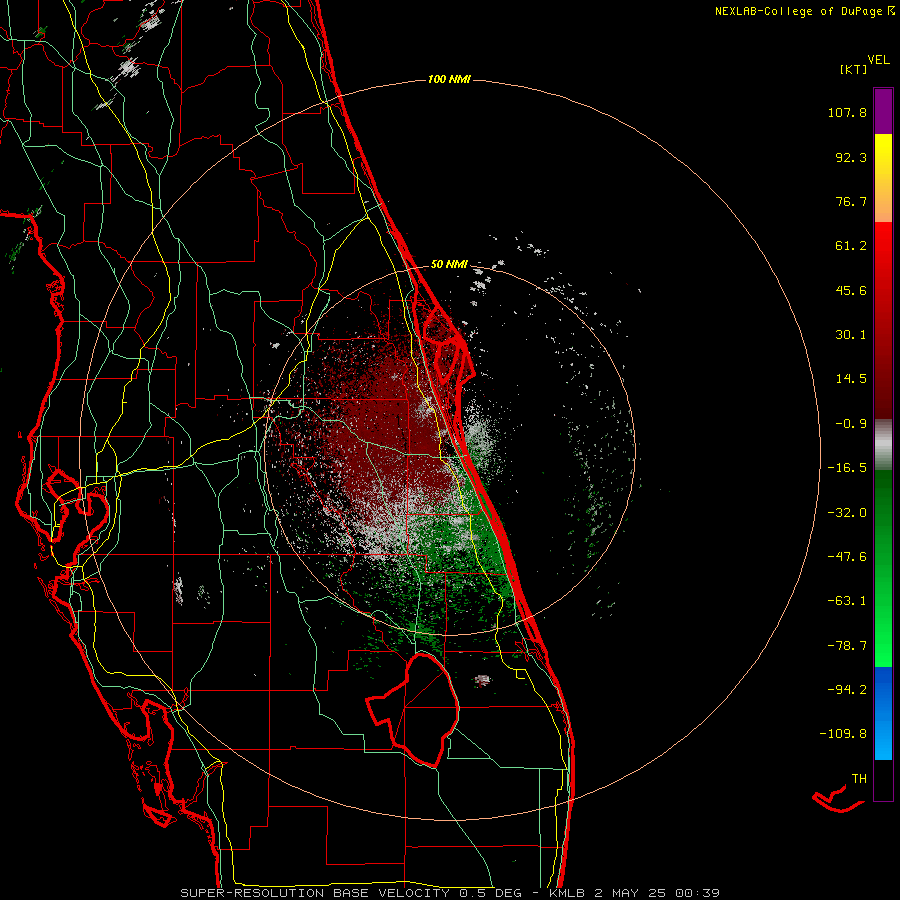Select the 30.1 legend value
Image resolution: width=900 pixels, height=900 pixels.
[x=851, y=335]
